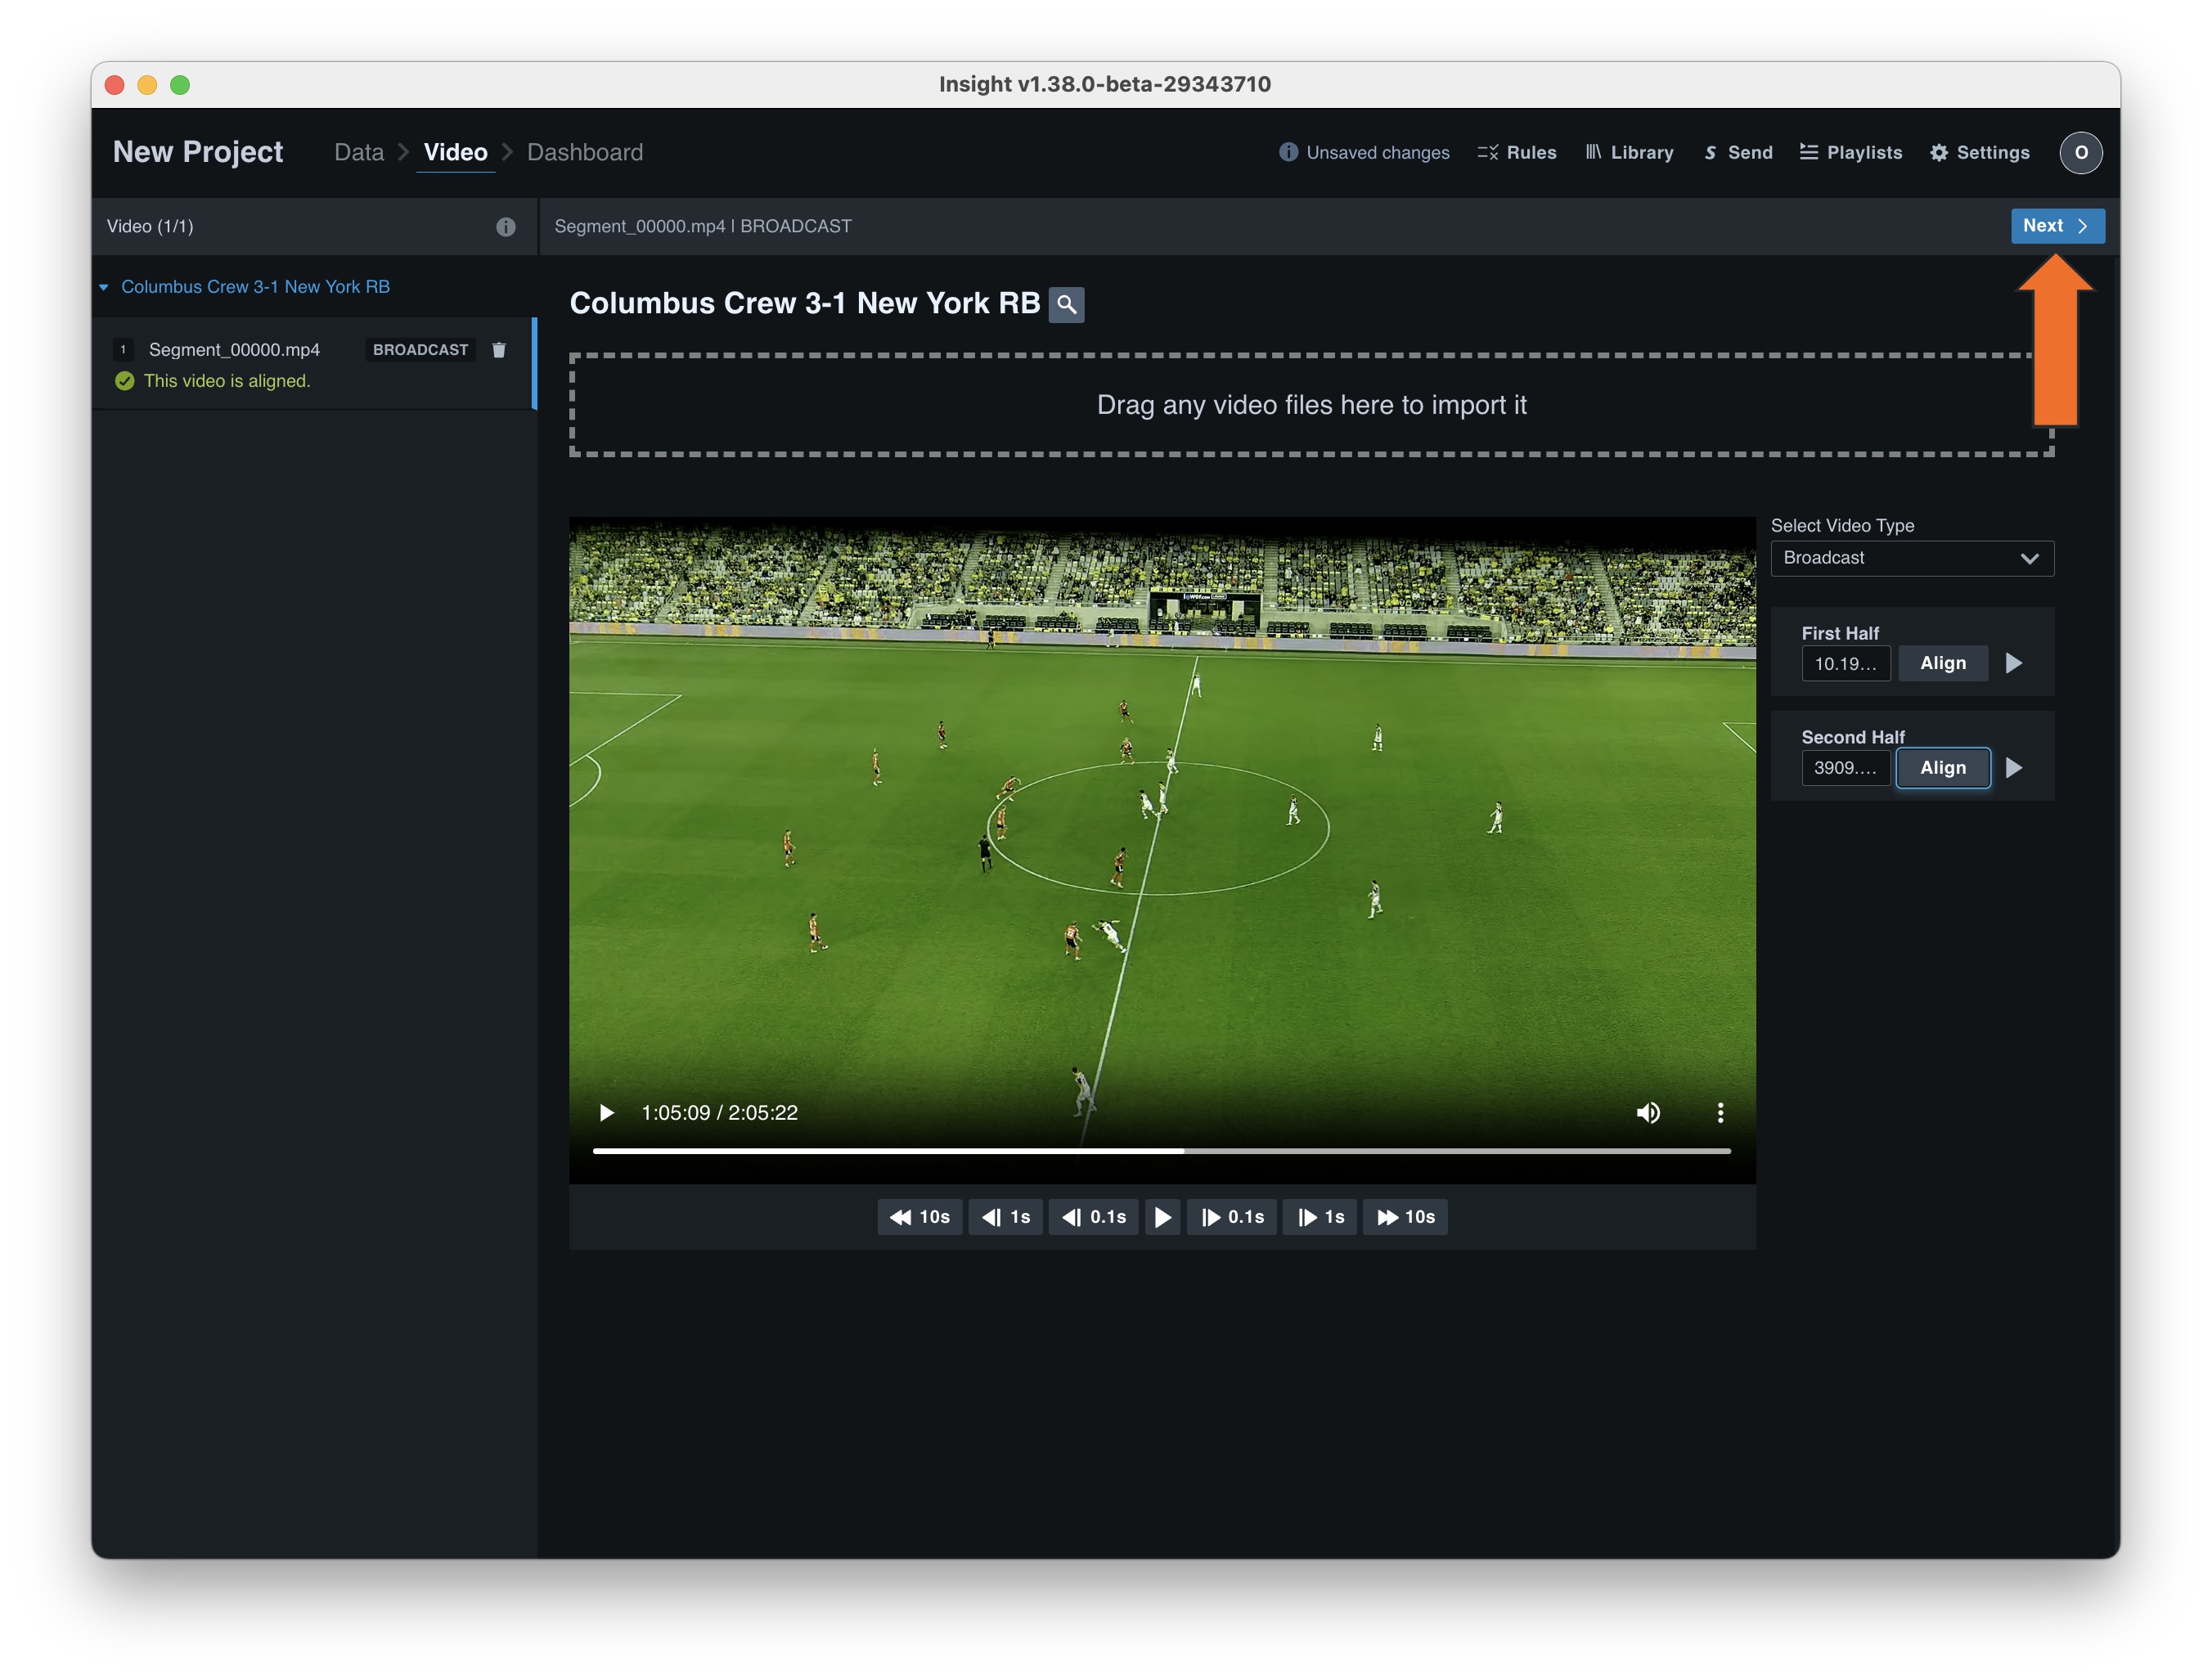Image resolution: width=2212 pixels, height=1680 pixels.
Task: Skip forward the video by 10s
Action: click(1405, 1217)
